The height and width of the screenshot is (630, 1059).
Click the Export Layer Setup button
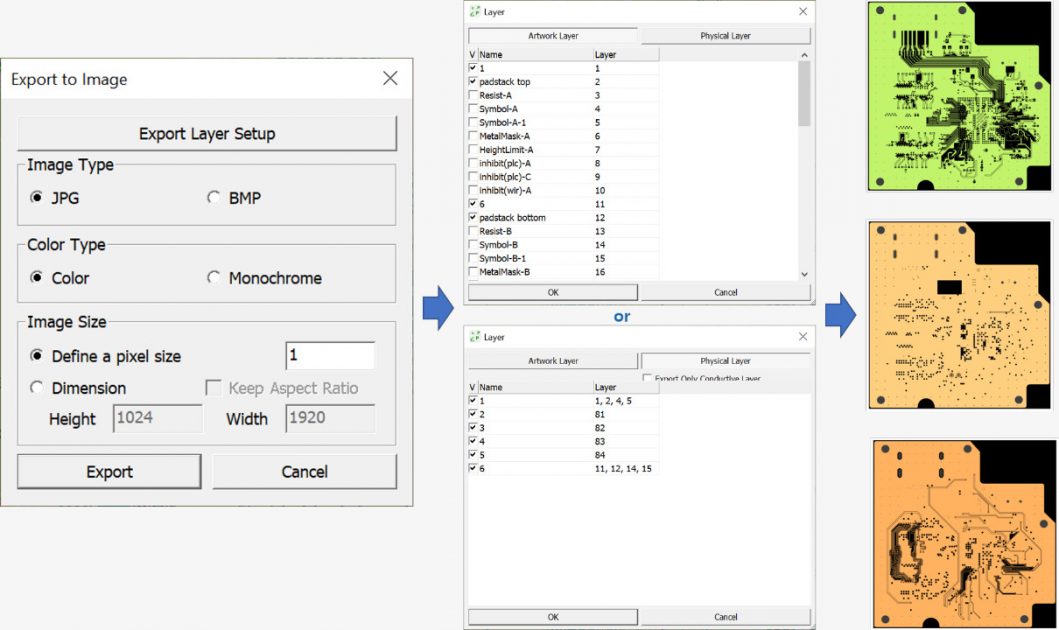(207, 133)
